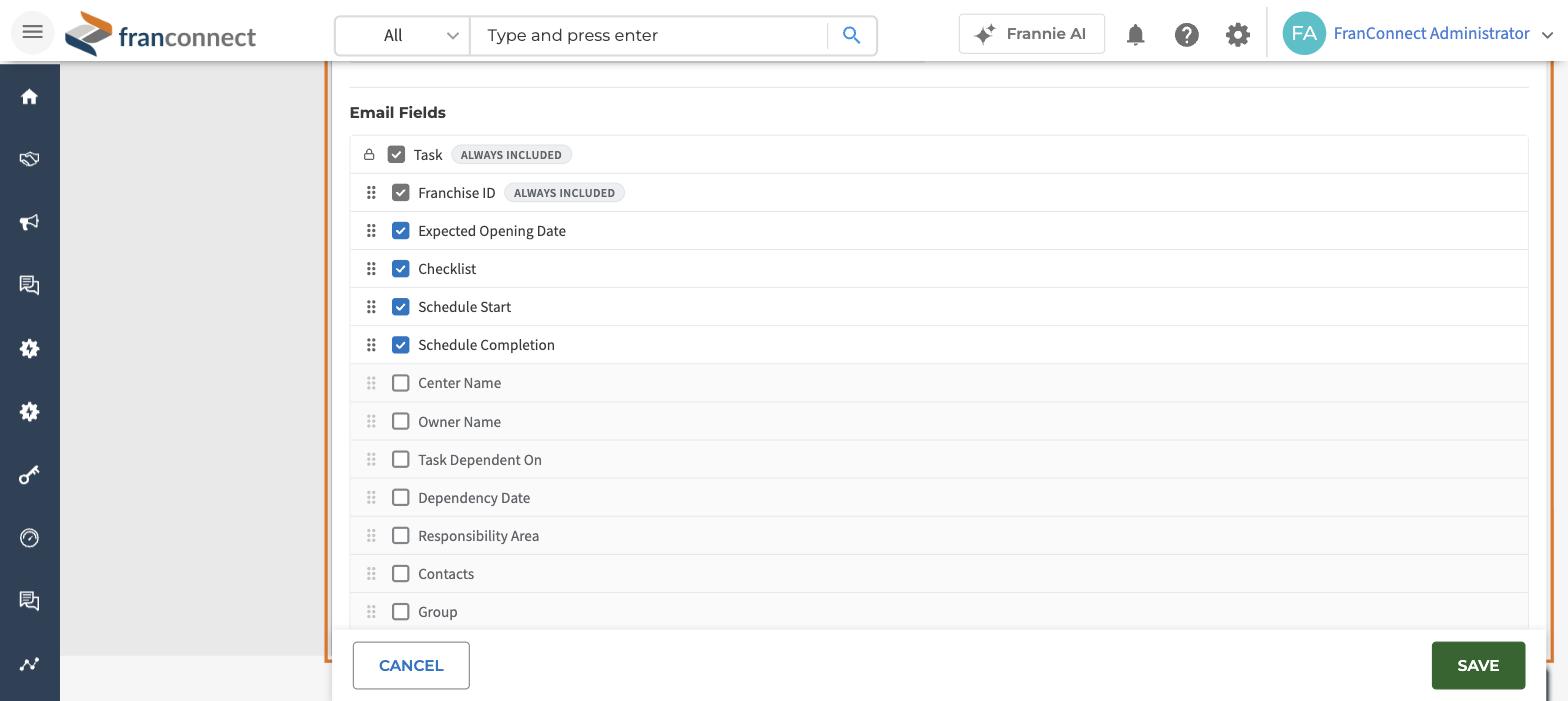
Task: Open the All search scope dropdown
Action: pyautogui.click(x=403, y=35)
